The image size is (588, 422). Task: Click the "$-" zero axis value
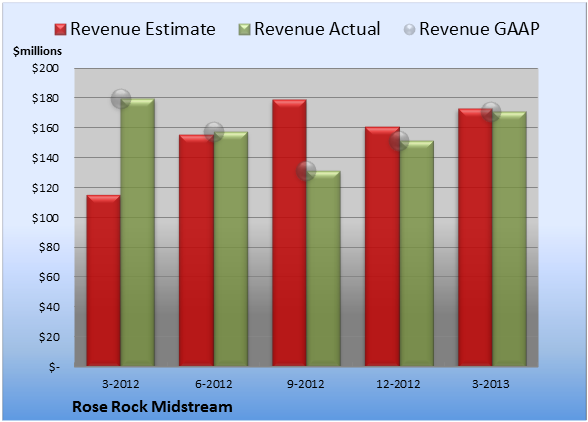tap(54, 366)
